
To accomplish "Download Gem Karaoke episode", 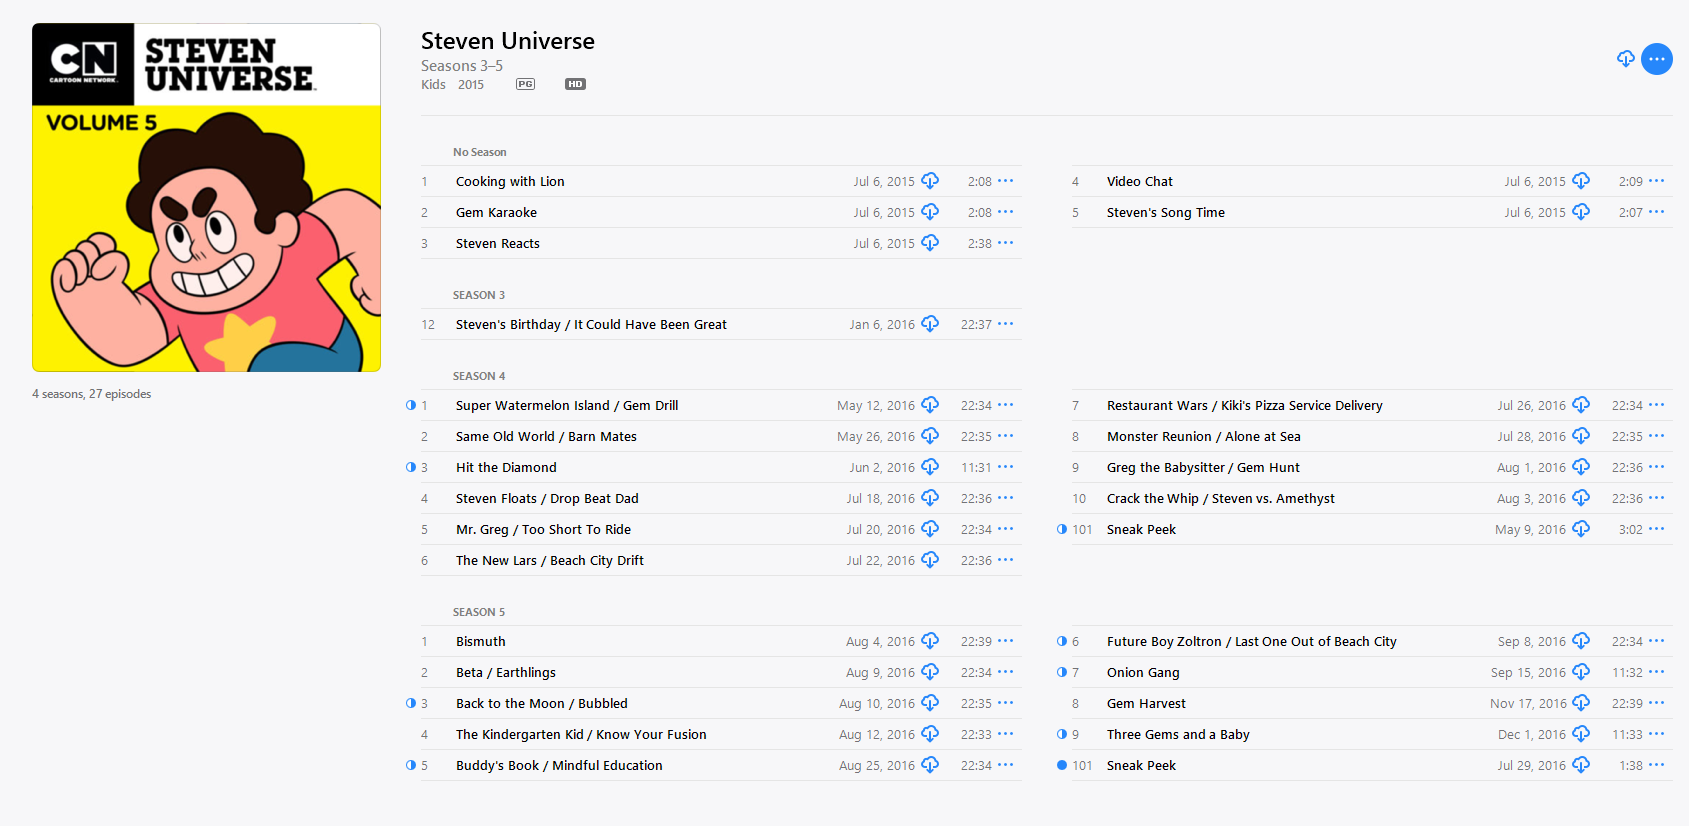I will [930, 212].
